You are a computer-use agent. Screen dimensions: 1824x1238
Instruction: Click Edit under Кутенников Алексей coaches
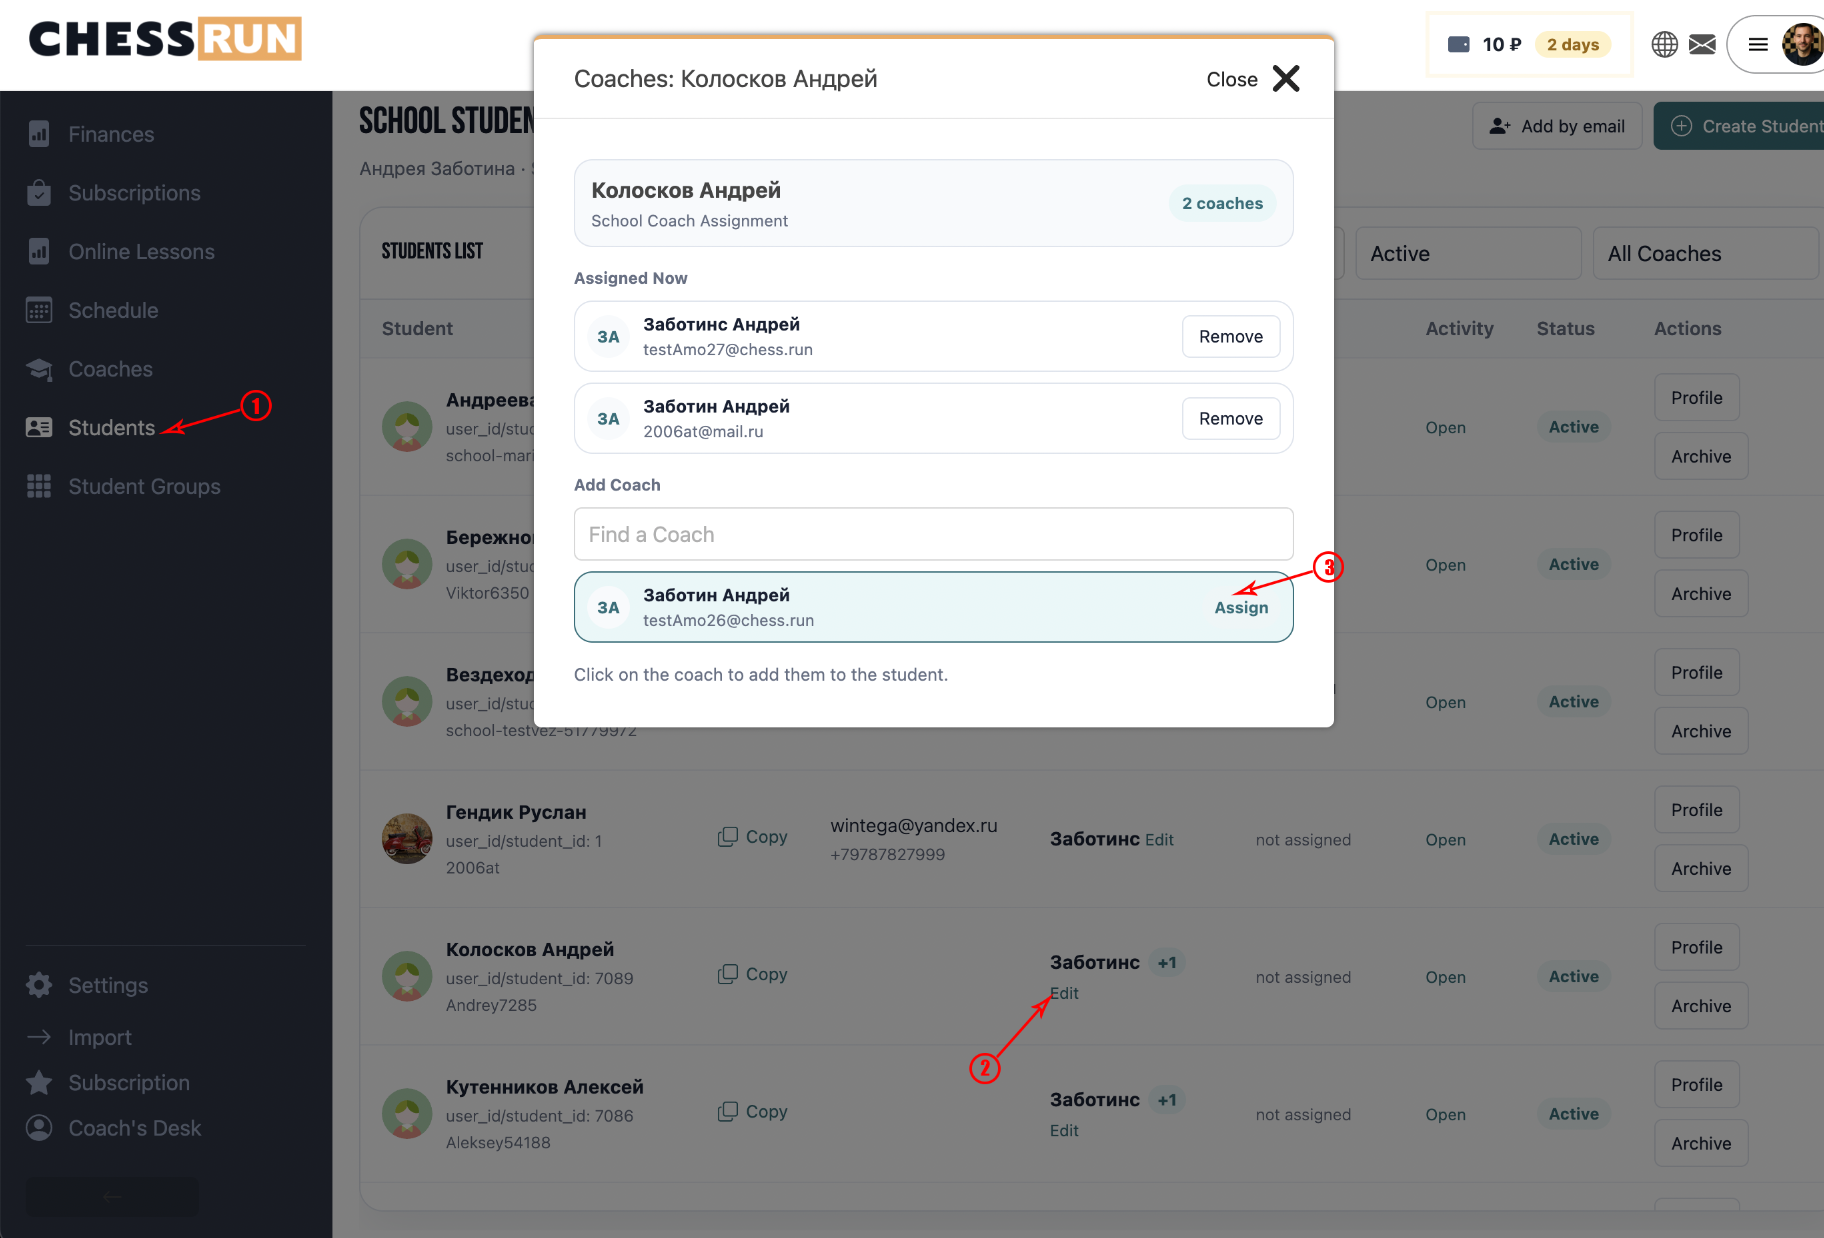point(1064,1131)
